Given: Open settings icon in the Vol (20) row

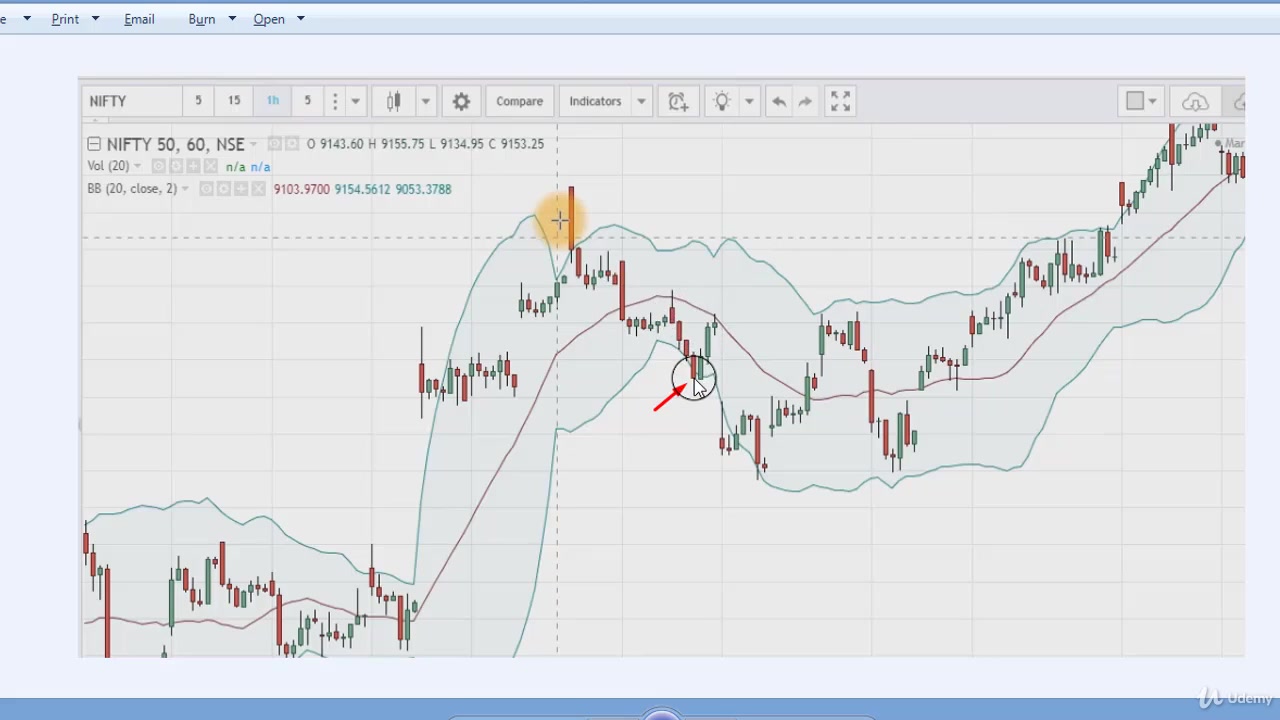Looking at the screenshot, I should [x=176, y=166].
